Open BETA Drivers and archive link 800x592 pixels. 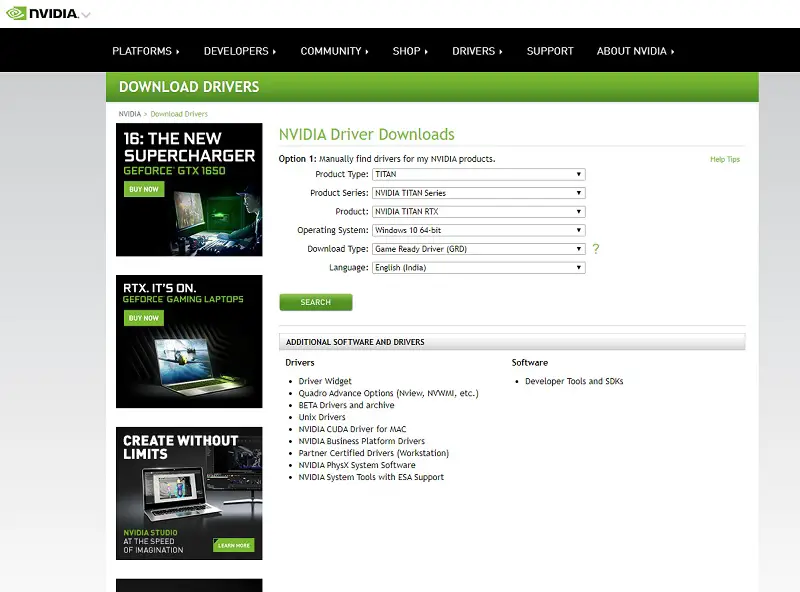click(x=346, y=405)
